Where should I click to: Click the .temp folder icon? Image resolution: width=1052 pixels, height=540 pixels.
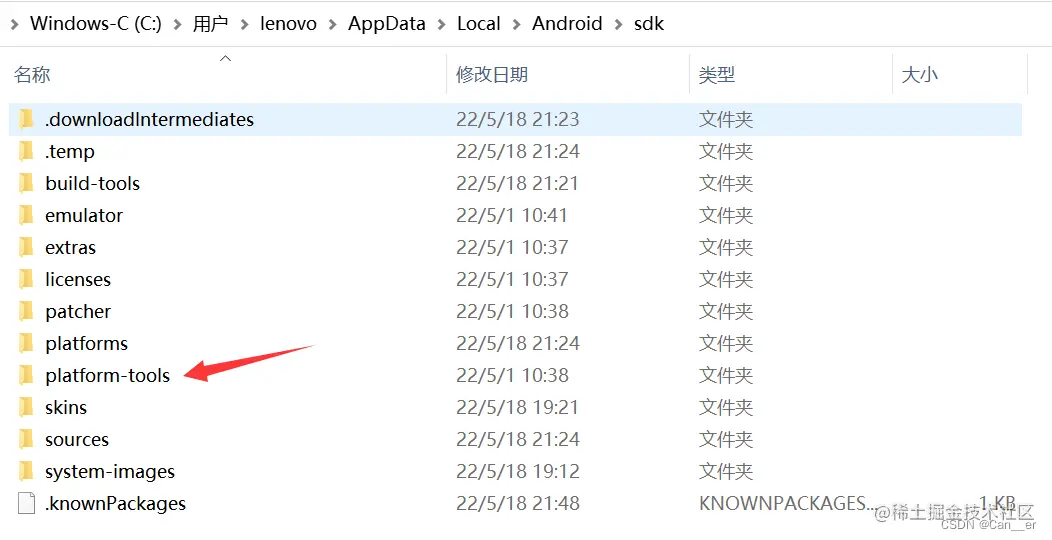[26, 152]
